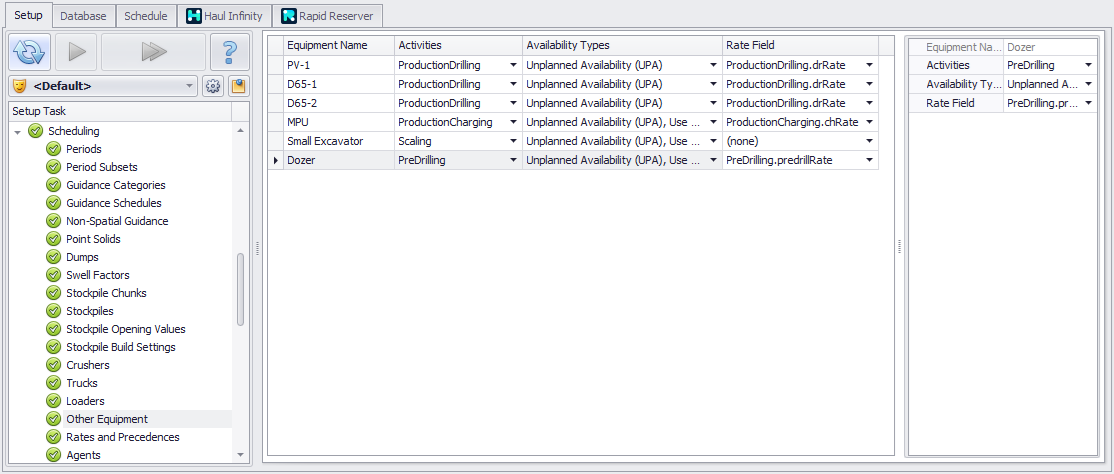Click green check icon next to Swell Factors
This screenshot has height=474, width=1114.
(53, 275)
